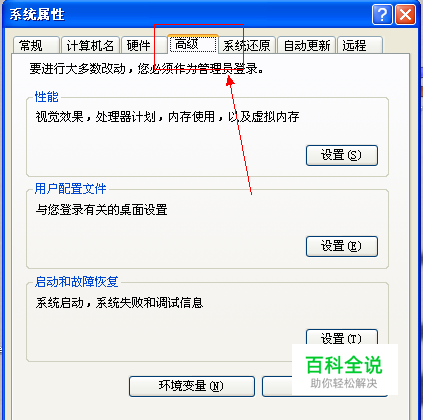Open performance 设置(S) button
Viewport: 423px width, 420px height.
[x=342, y=155]
